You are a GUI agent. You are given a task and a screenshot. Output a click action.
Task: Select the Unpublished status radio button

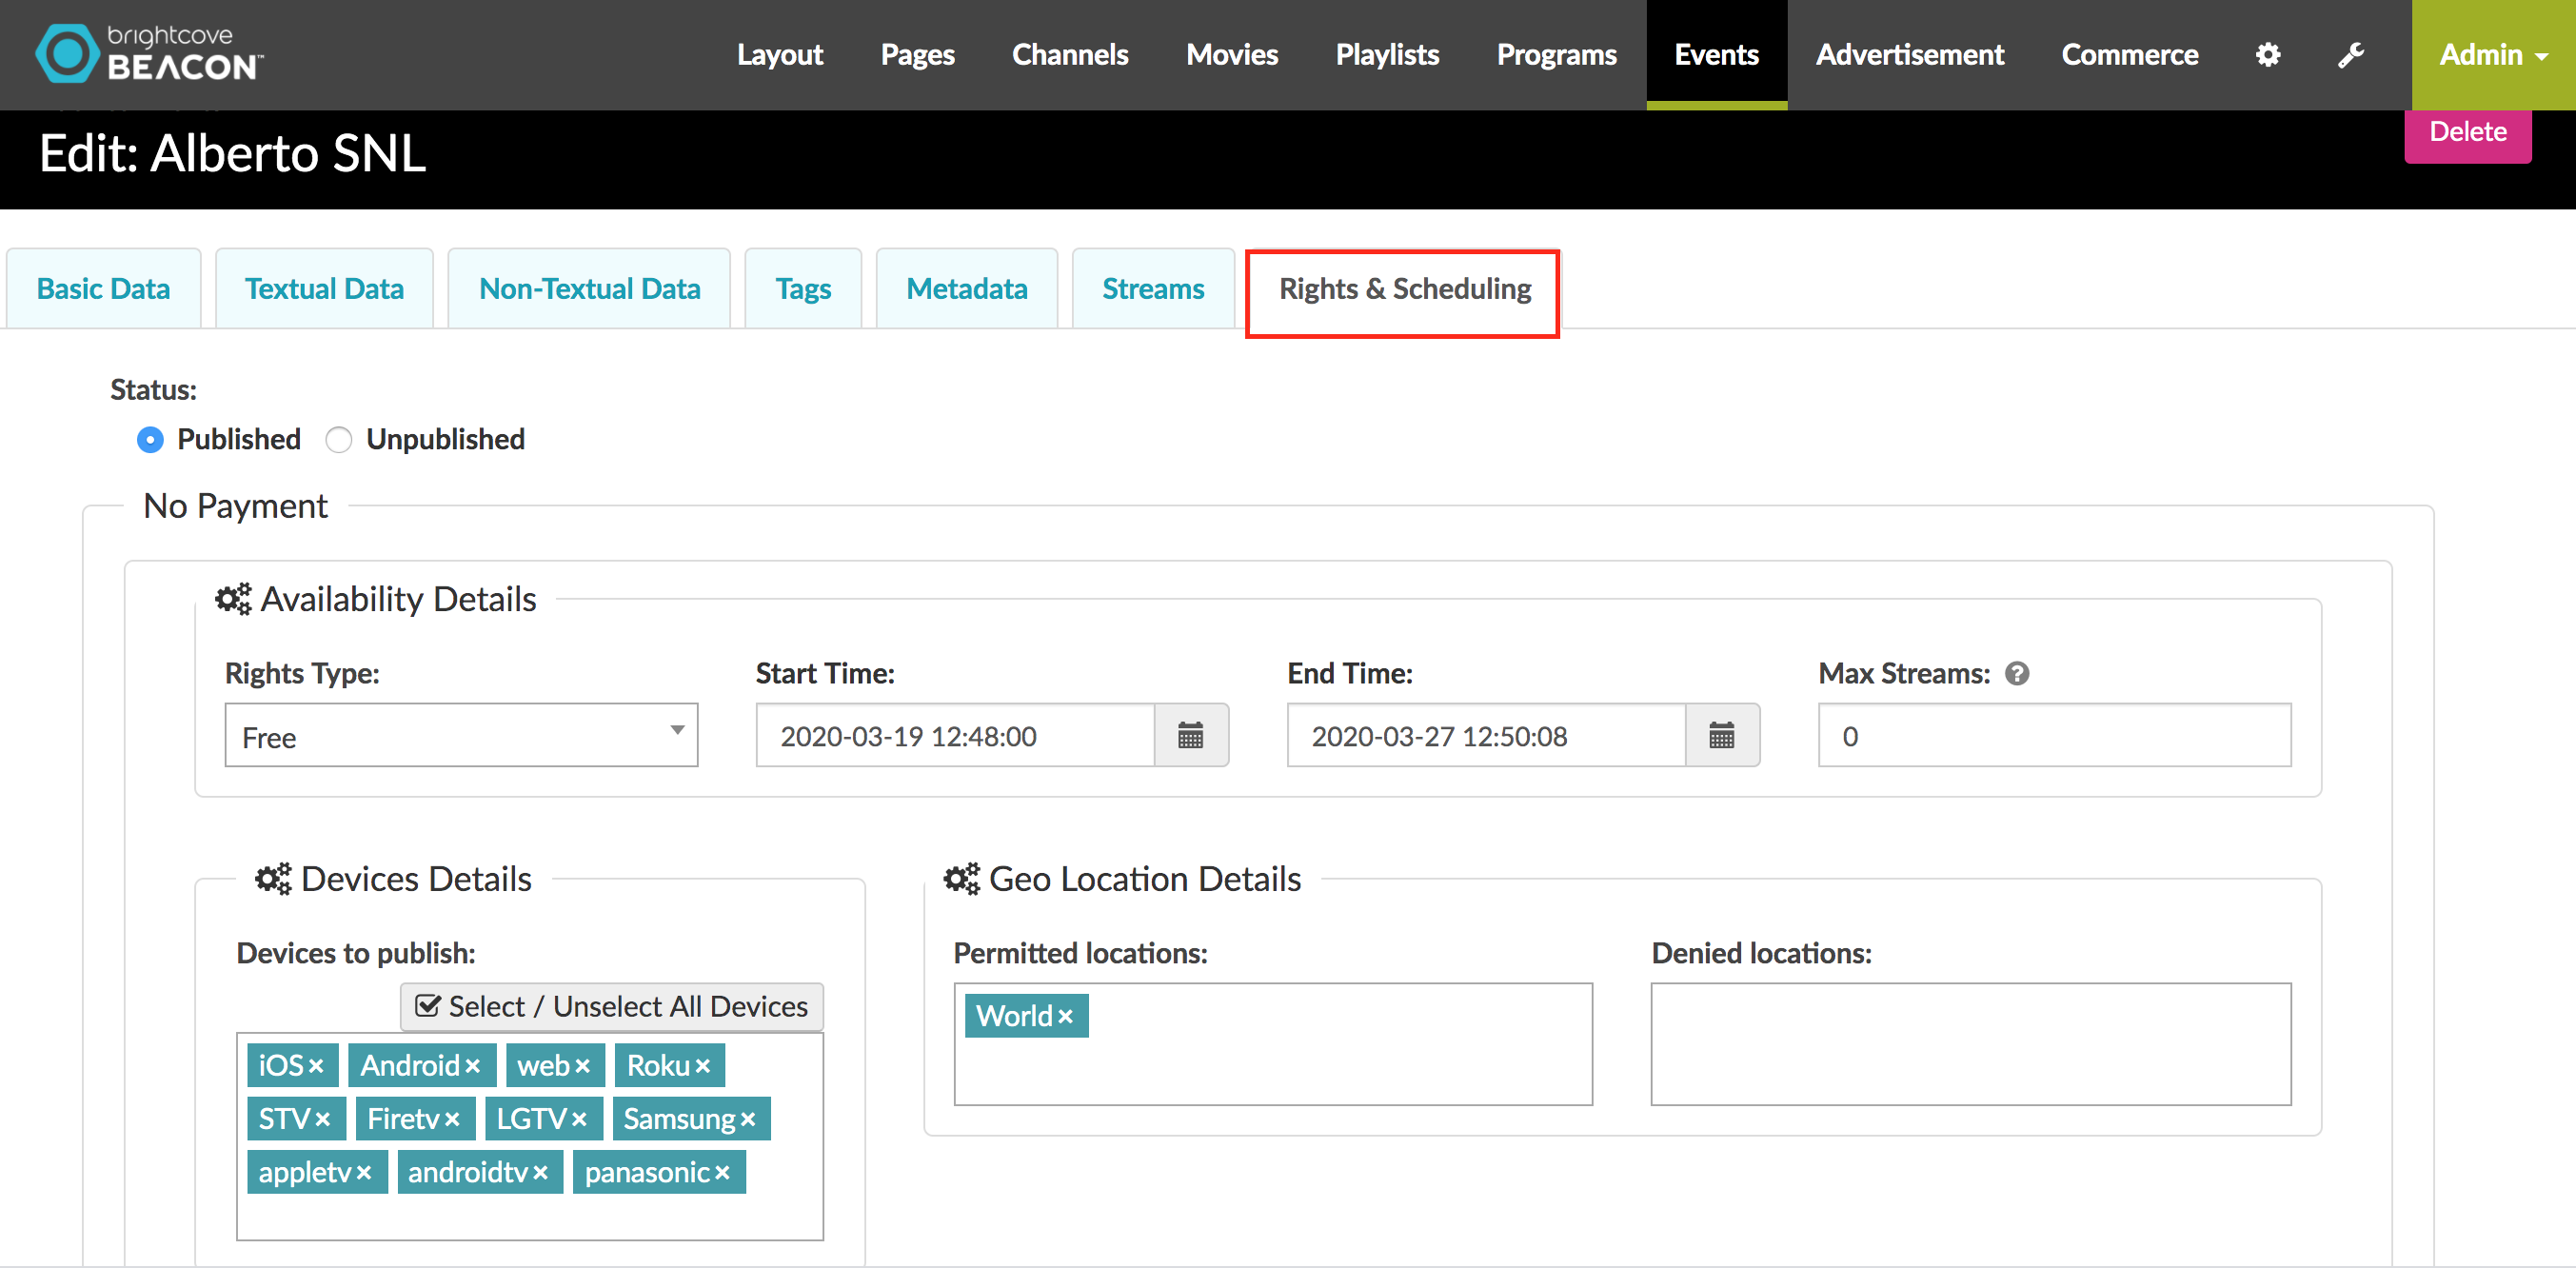339,440
